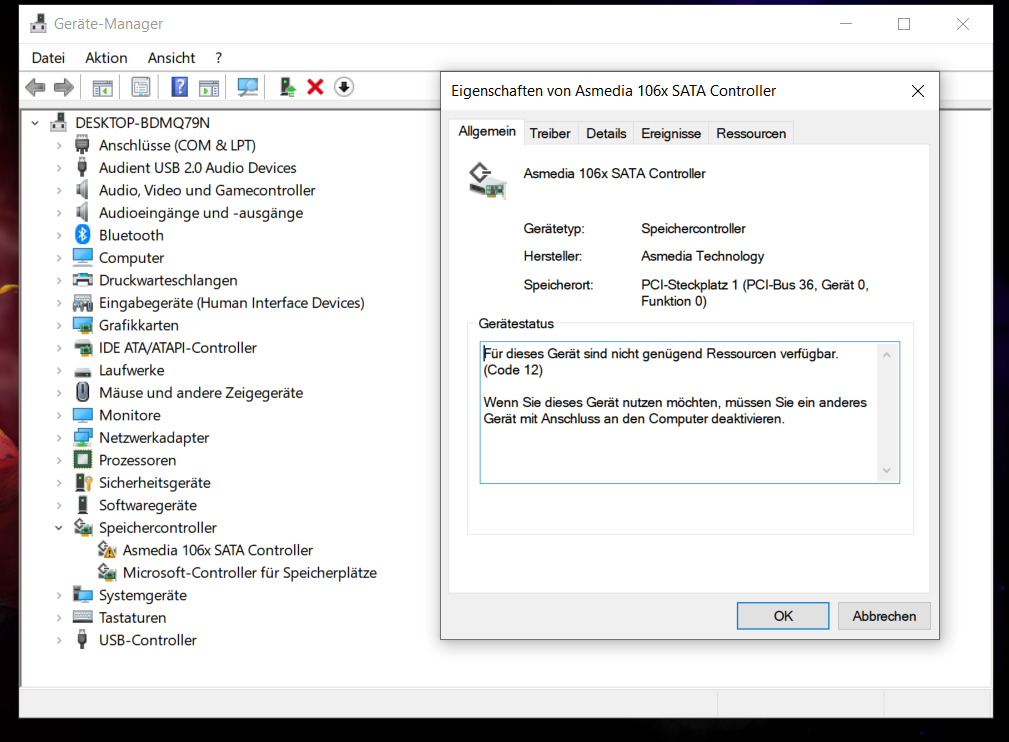Select the Computer entry
Viewport: 1009px width, 742px height.
pos(131,258)
